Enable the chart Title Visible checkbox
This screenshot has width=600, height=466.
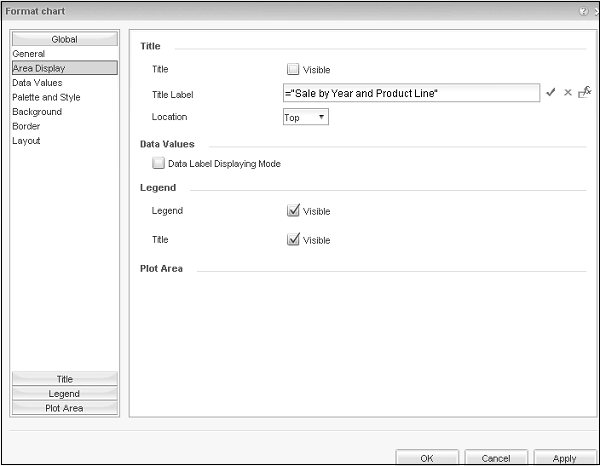pyautogui.click(x=293, y=70)
